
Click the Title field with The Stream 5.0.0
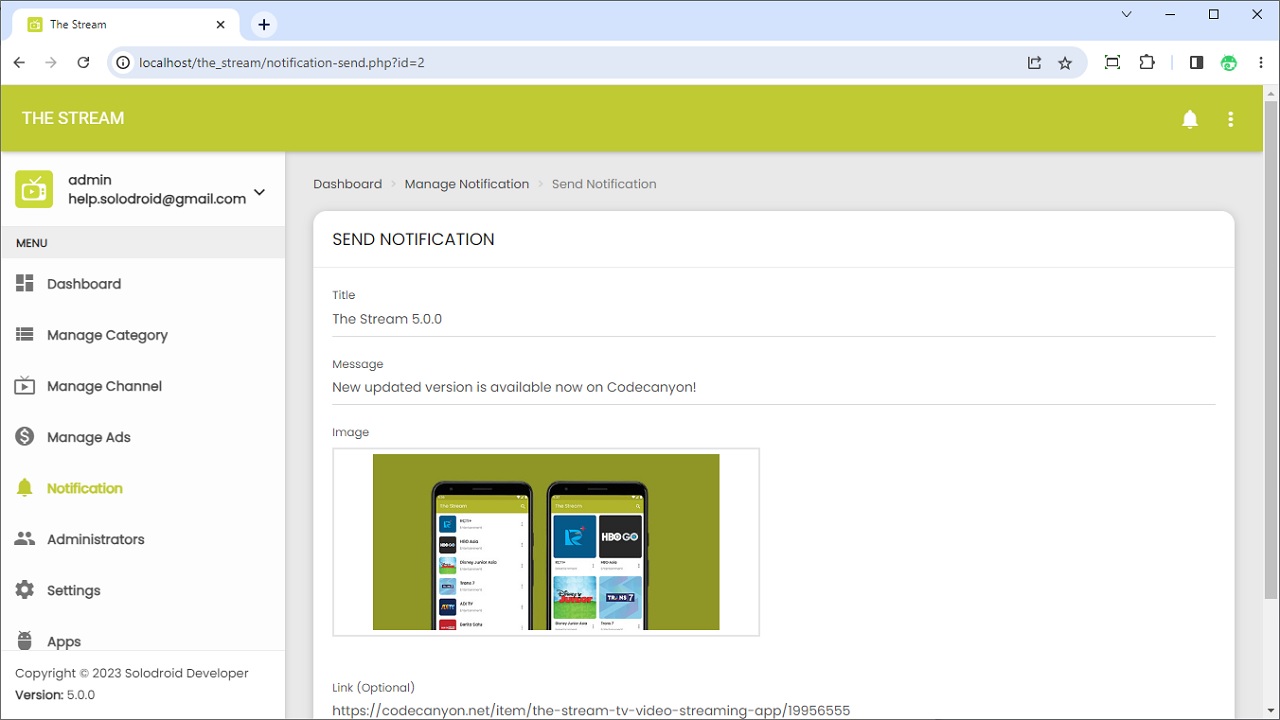point(774,319)
